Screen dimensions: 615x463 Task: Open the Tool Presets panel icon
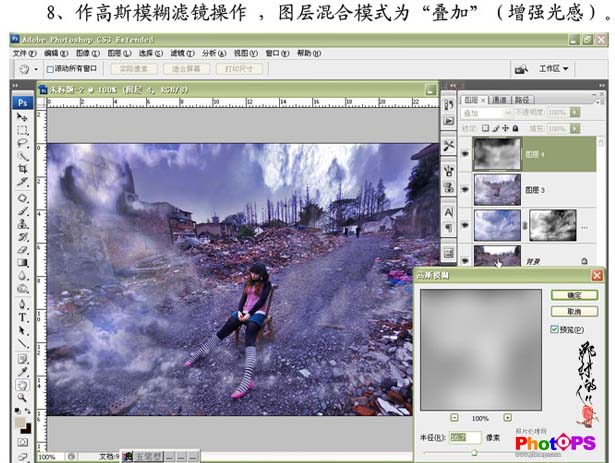coord(449,146)
